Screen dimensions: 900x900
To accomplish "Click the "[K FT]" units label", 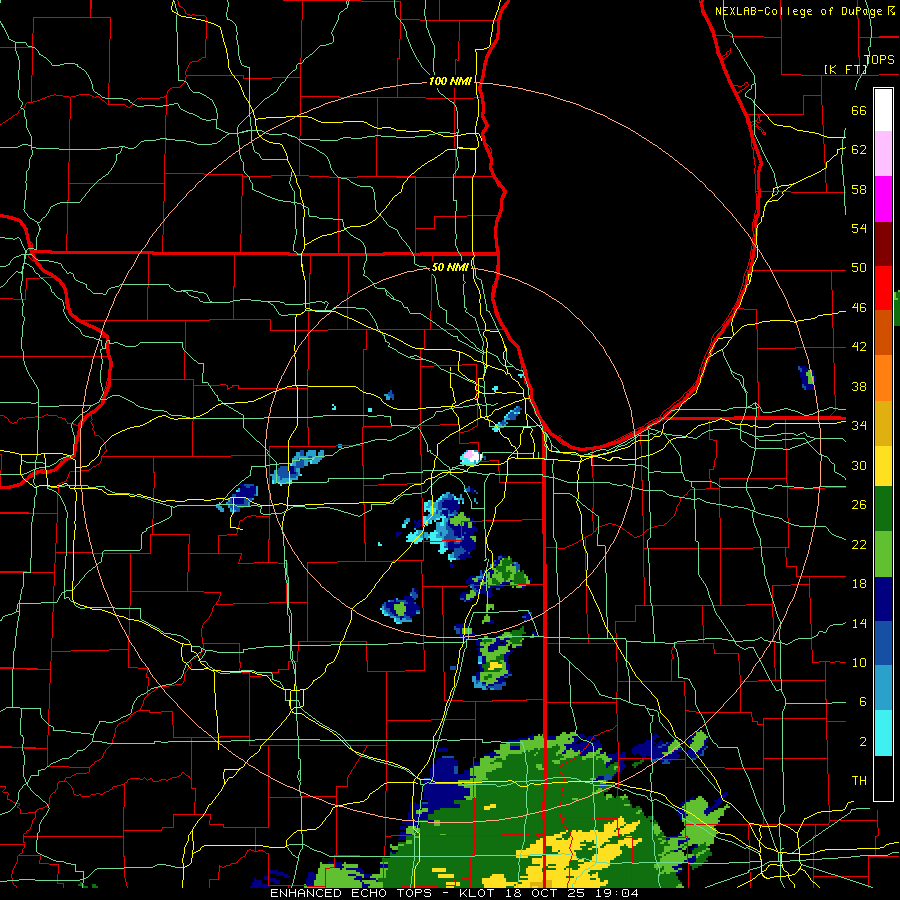I will [845, 69].
